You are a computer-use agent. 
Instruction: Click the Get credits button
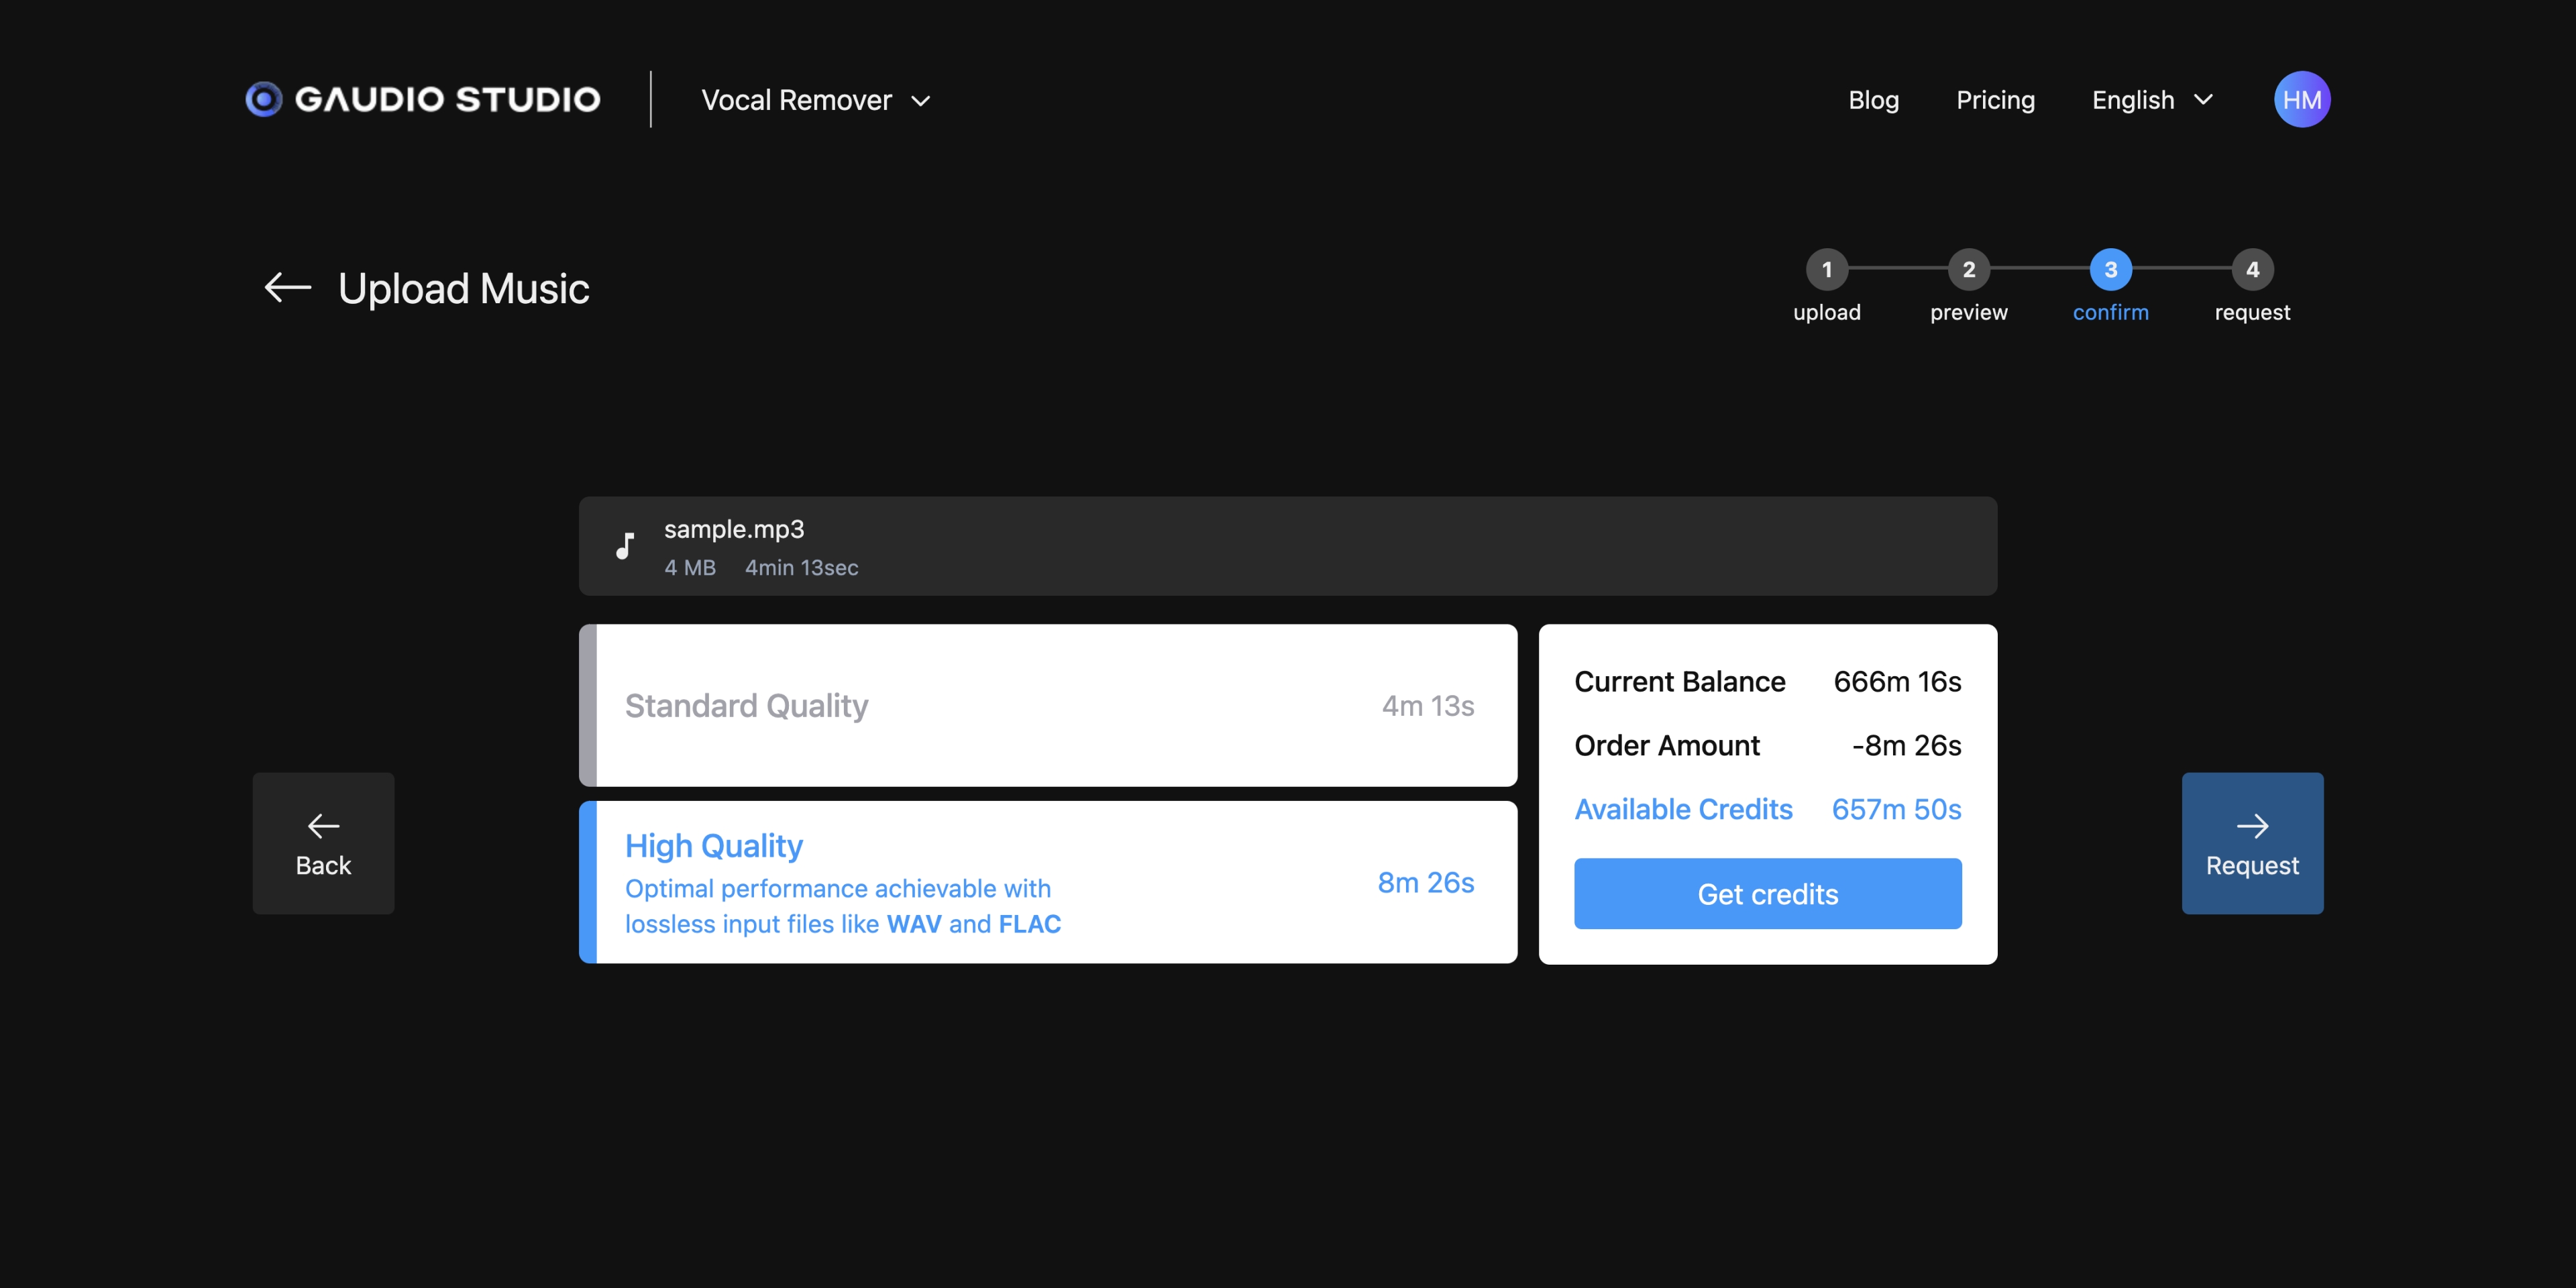coord(1767,893)
